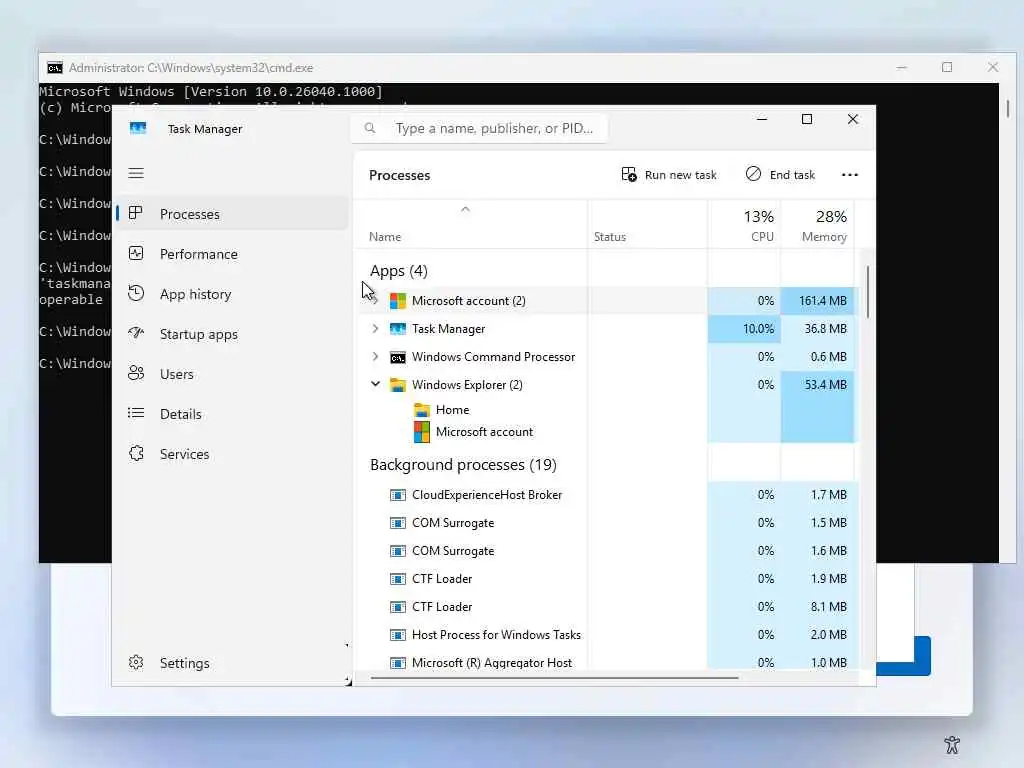Click the End task button label

pyautogui.click(x=792, y=175)
